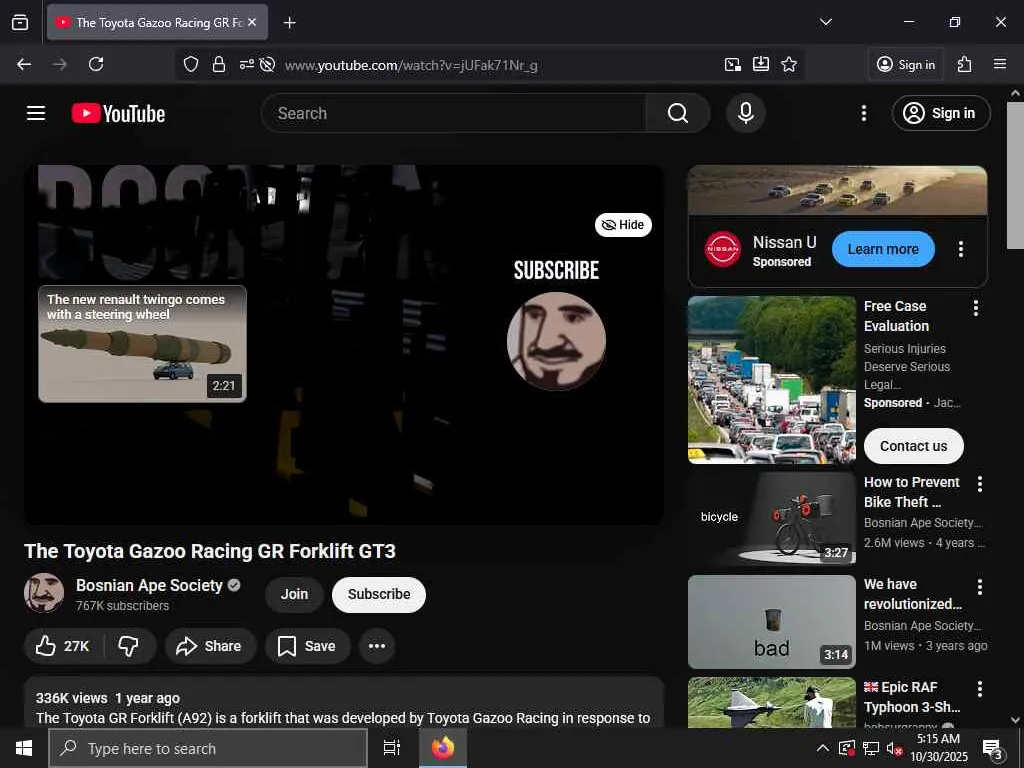1024x768 pixels.
Task: Open the YouTube guide hamburger menu
Action: 36,113
